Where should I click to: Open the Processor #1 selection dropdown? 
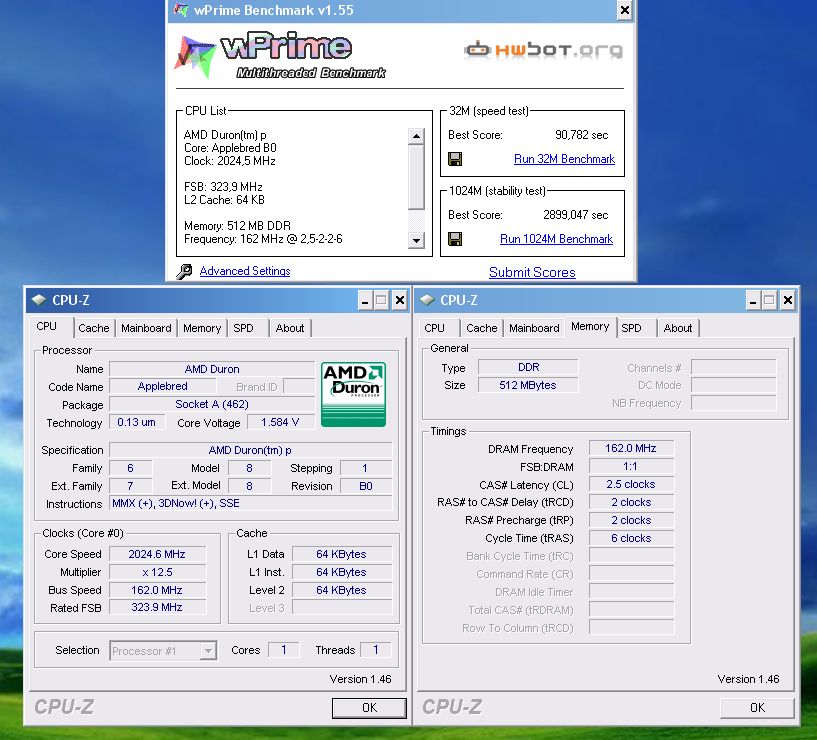tap(208, 650)
